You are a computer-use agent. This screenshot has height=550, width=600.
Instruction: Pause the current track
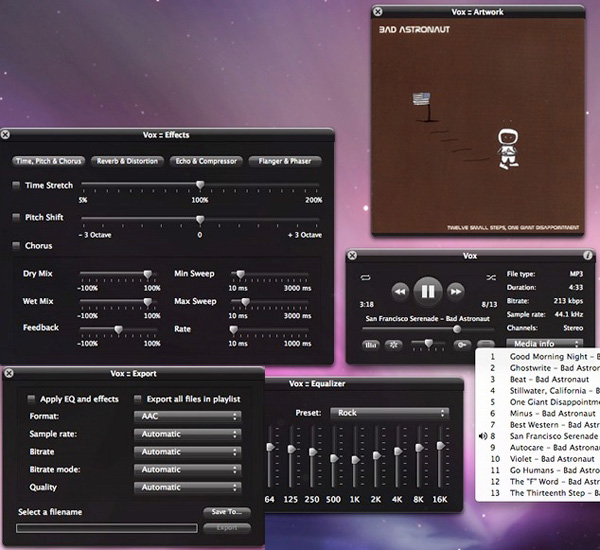coord(427,291)
